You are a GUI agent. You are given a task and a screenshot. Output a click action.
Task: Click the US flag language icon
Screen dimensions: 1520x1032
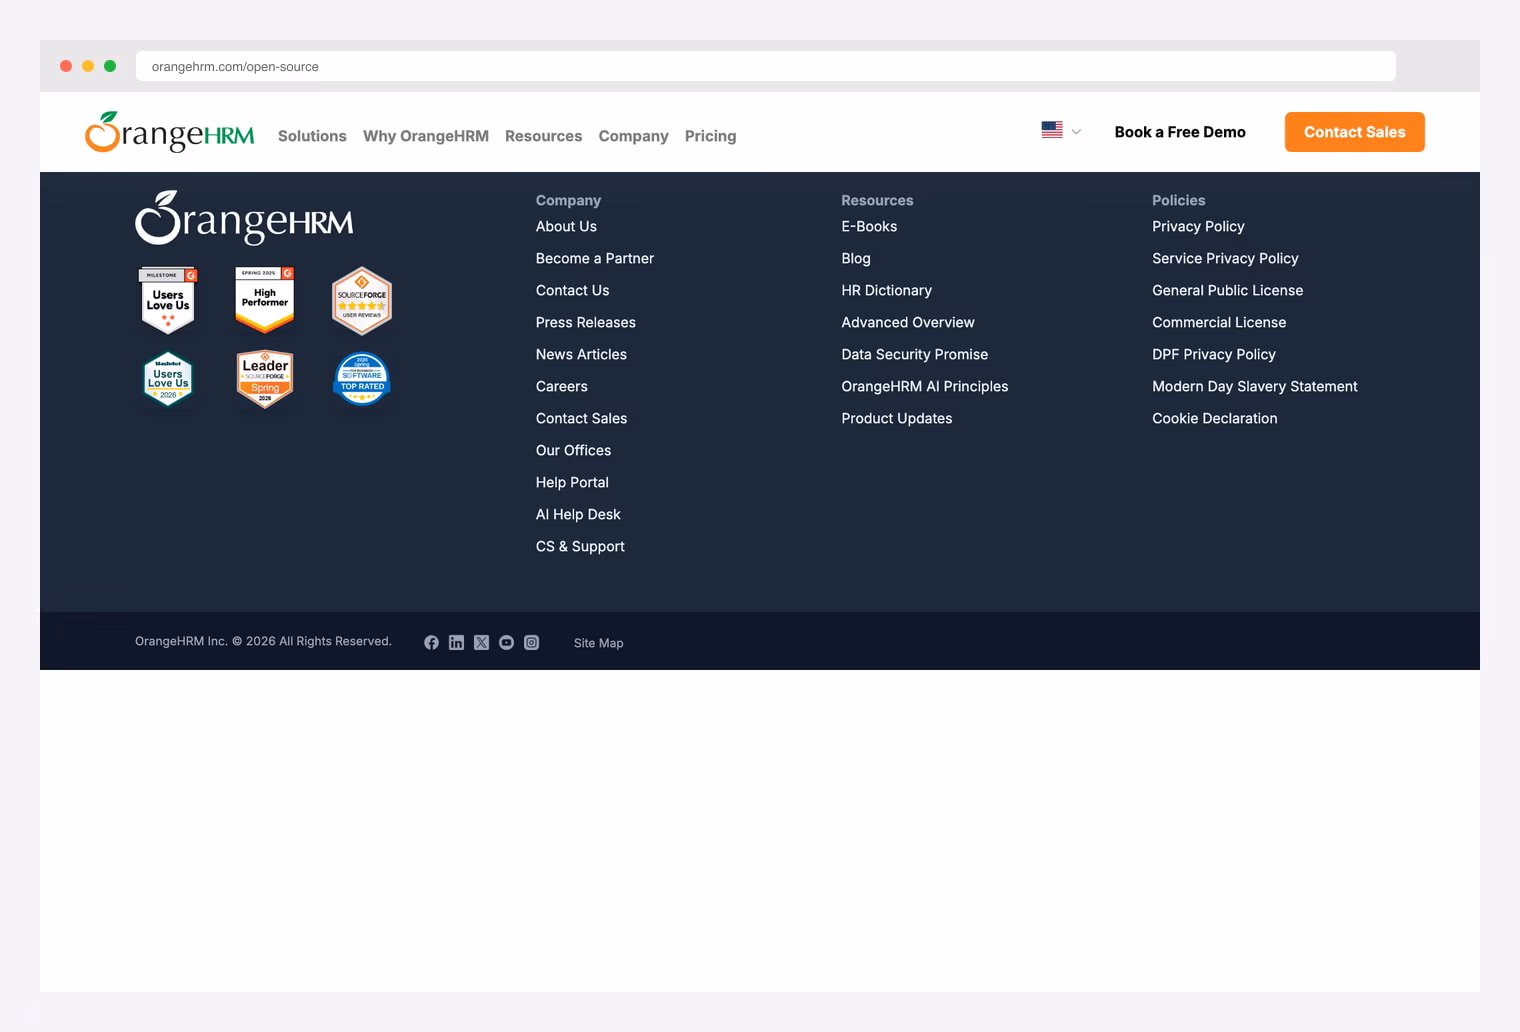[1052, 130]
